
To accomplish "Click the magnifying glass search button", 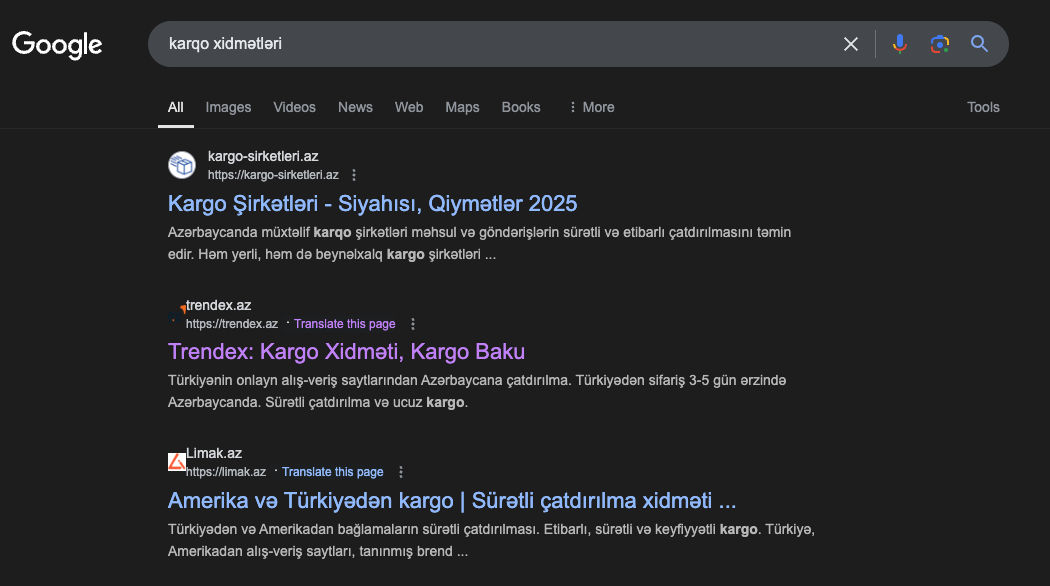I will tap(979, 44).
